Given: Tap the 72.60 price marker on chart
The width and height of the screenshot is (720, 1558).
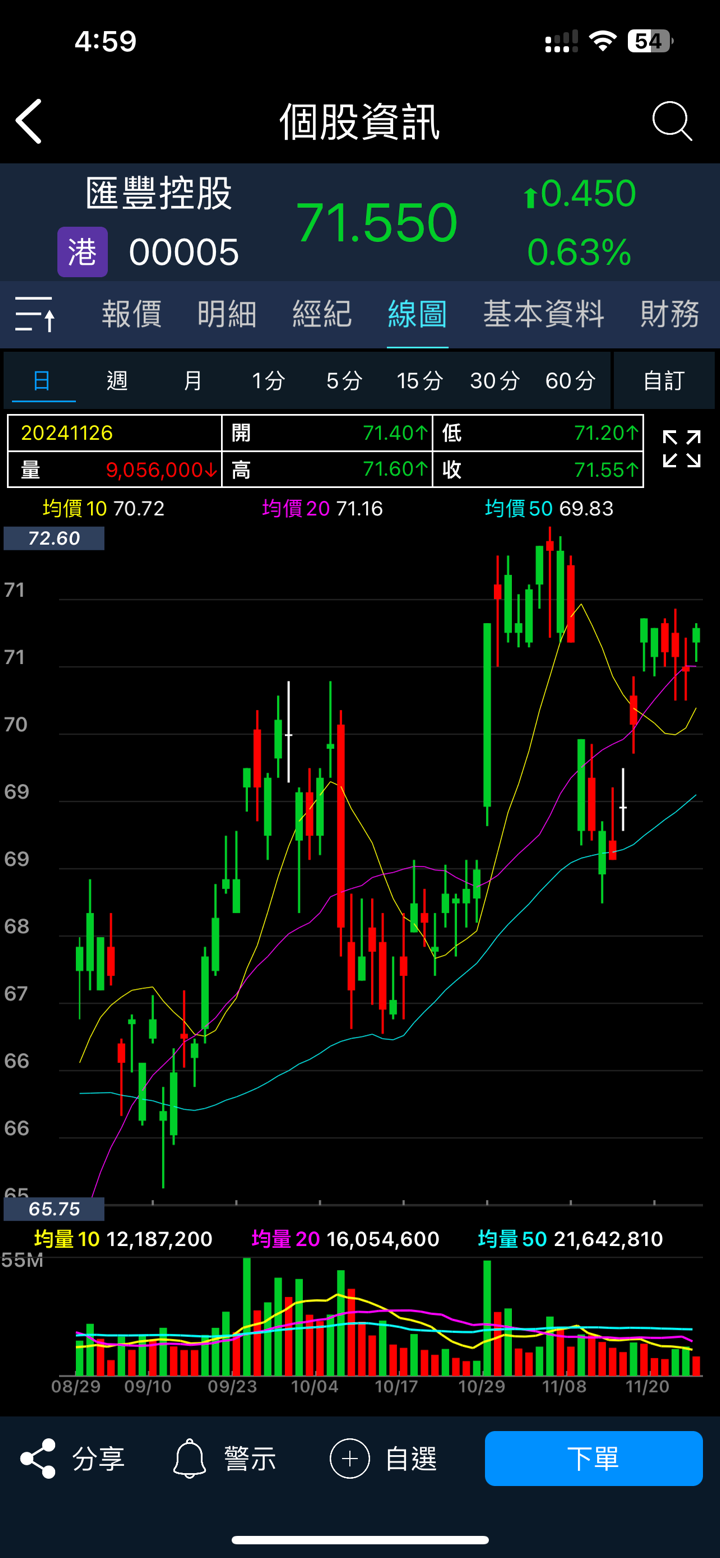Looking at the screenshot, I should tap(54, 538).
